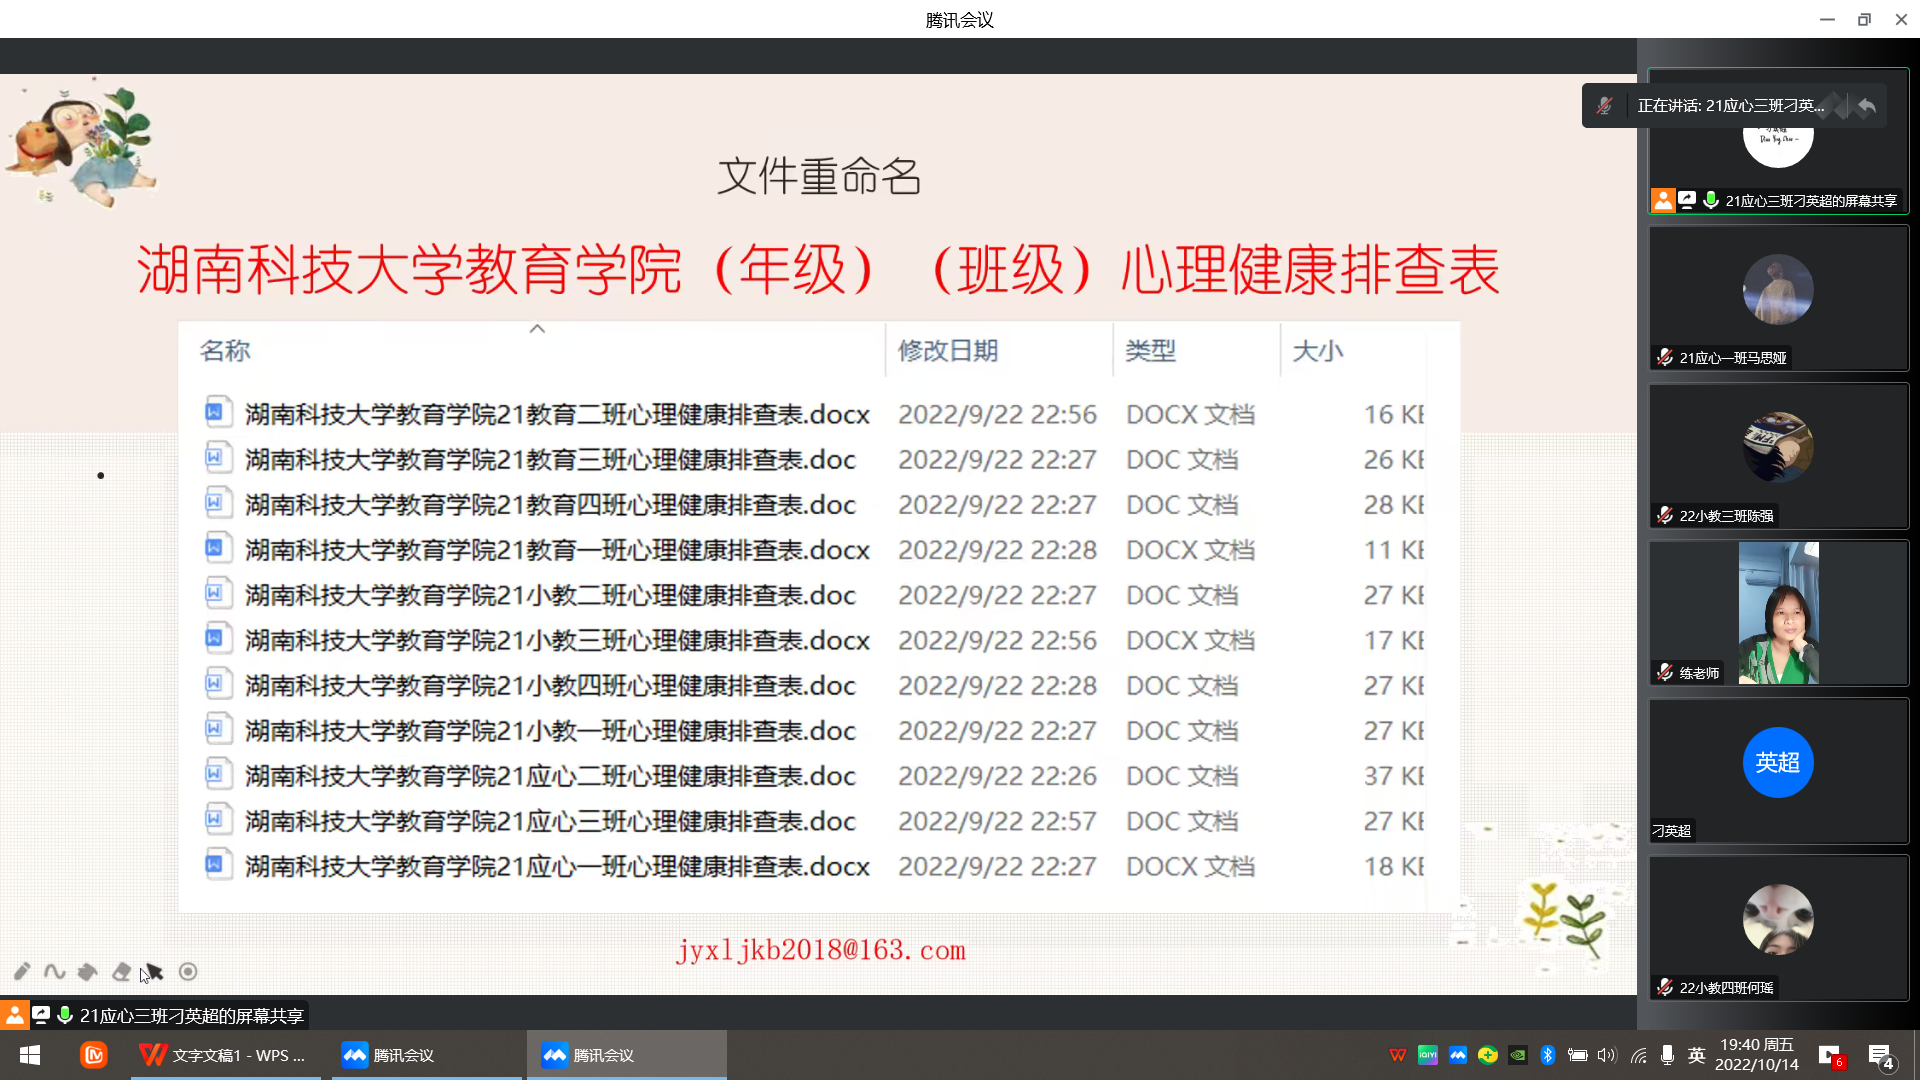Select the curve line annotation tool
The width and height of the screenshot is (1920, 1080).
[x=55, y=971]
